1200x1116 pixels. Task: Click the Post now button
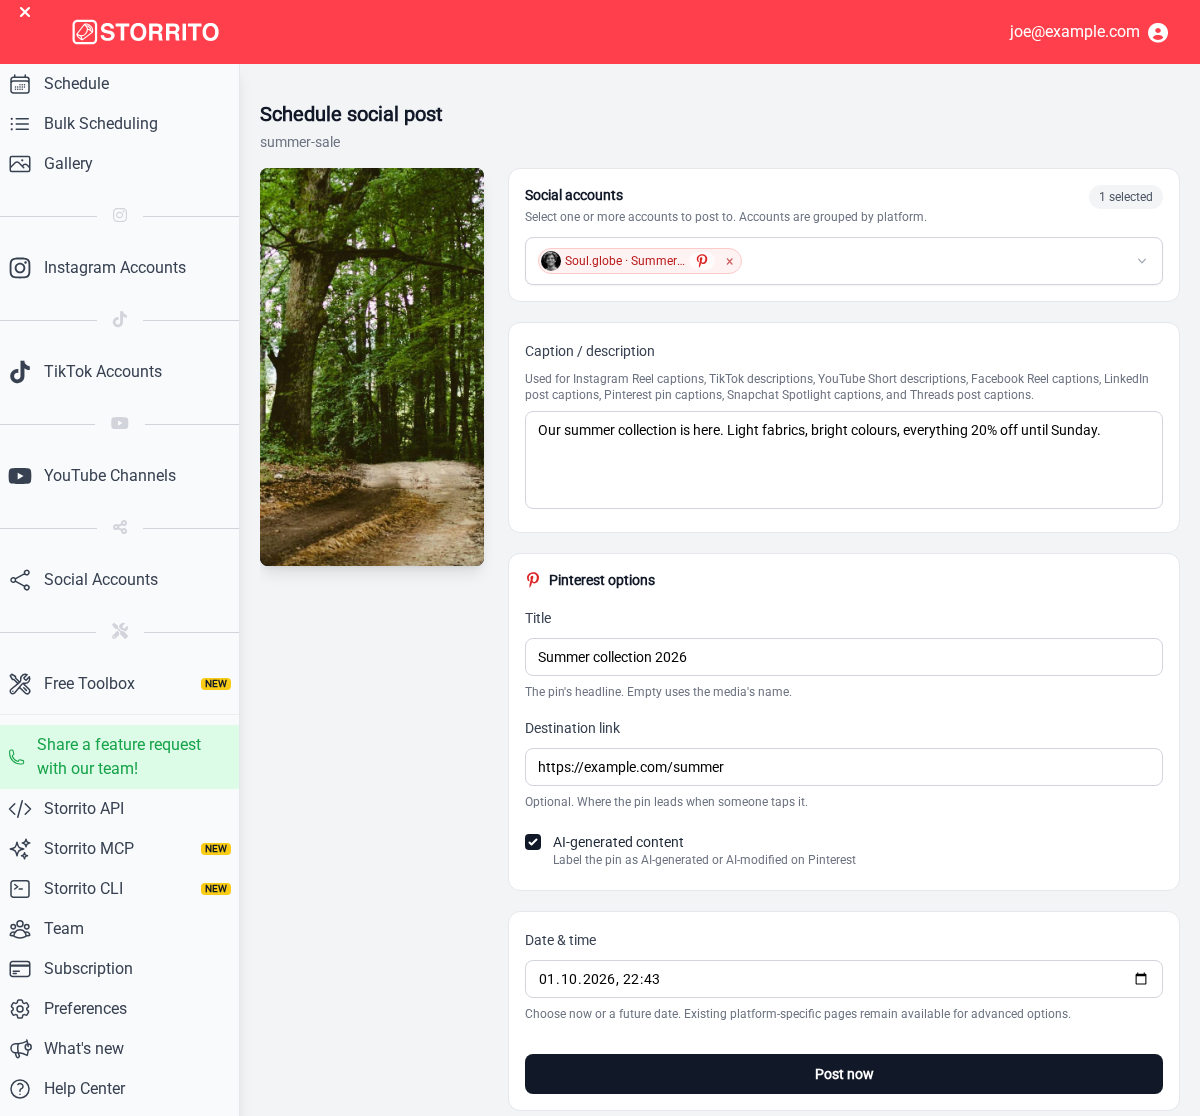click(x=844, y=1074)
